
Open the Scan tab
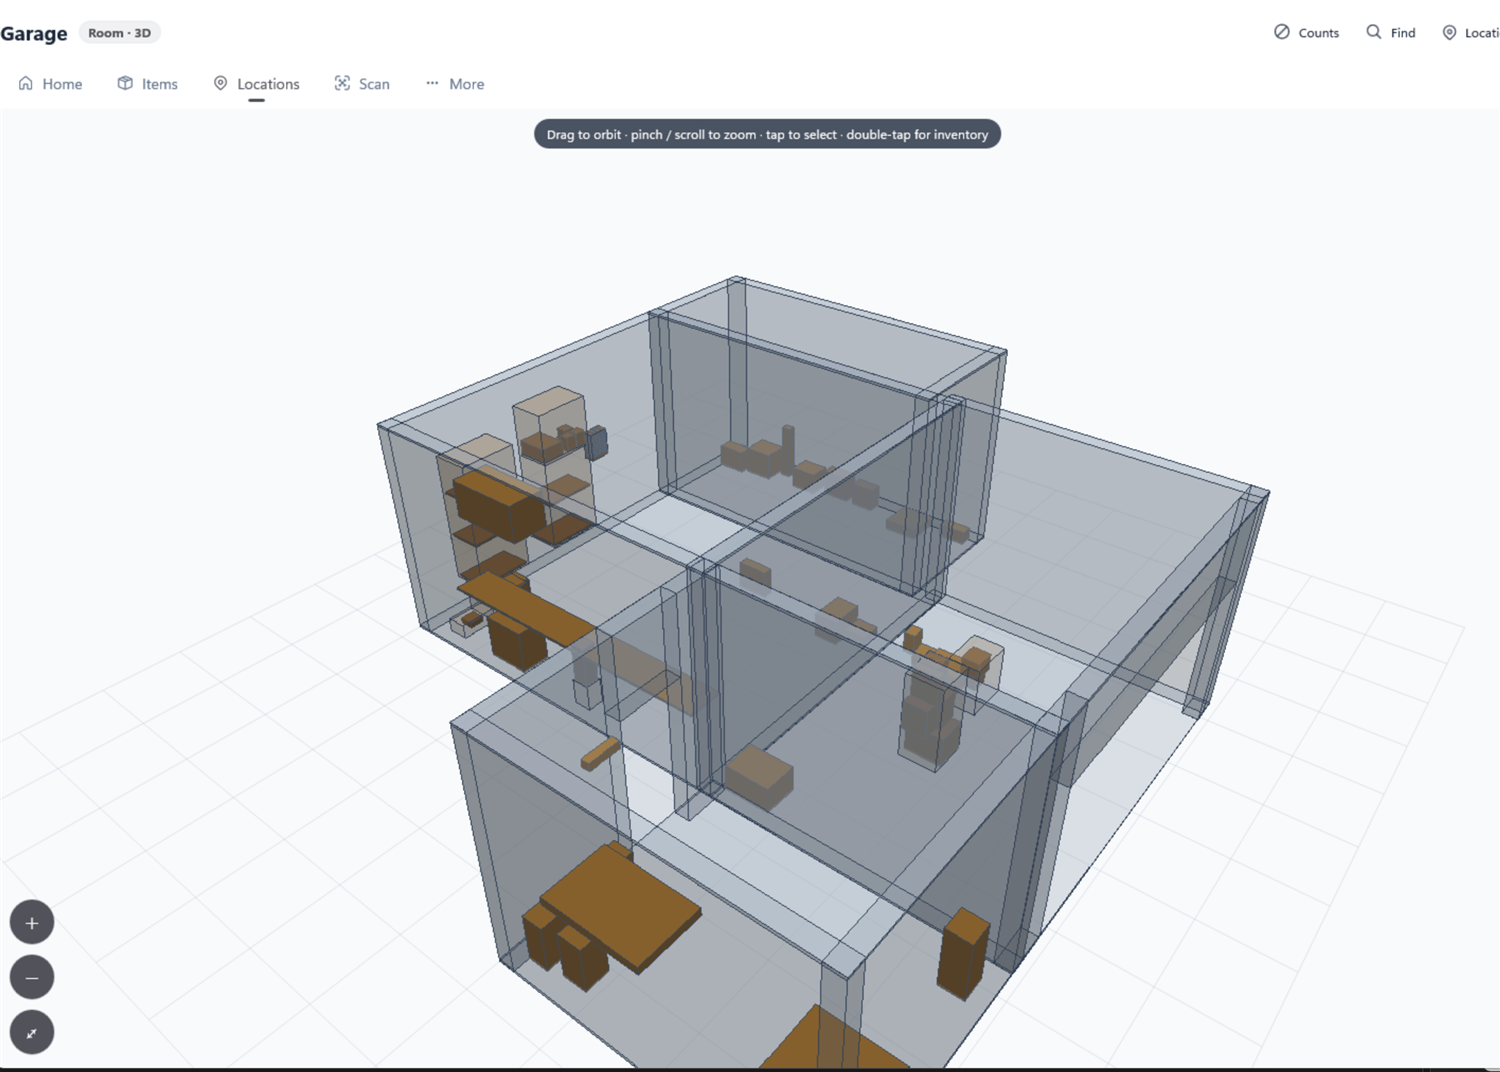pos(362,84)
